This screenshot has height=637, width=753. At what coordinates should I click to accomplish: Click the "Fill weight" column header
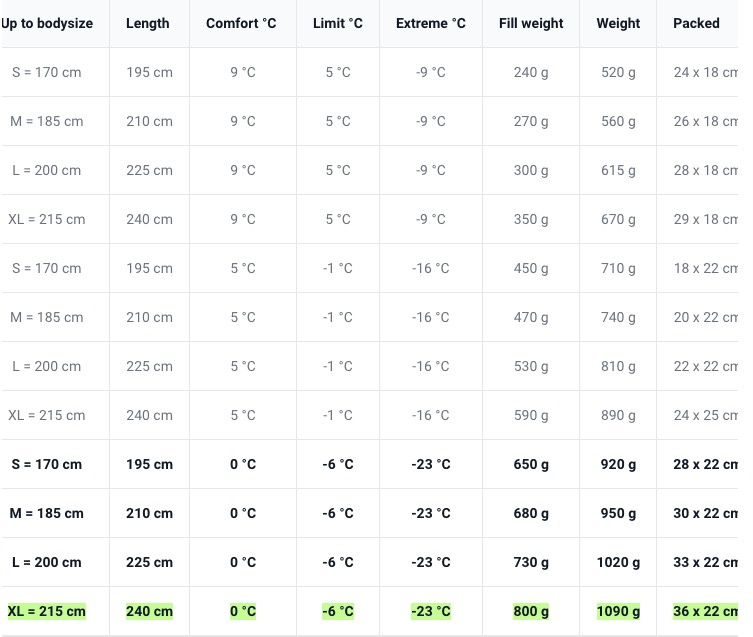(x=531, y=23)
